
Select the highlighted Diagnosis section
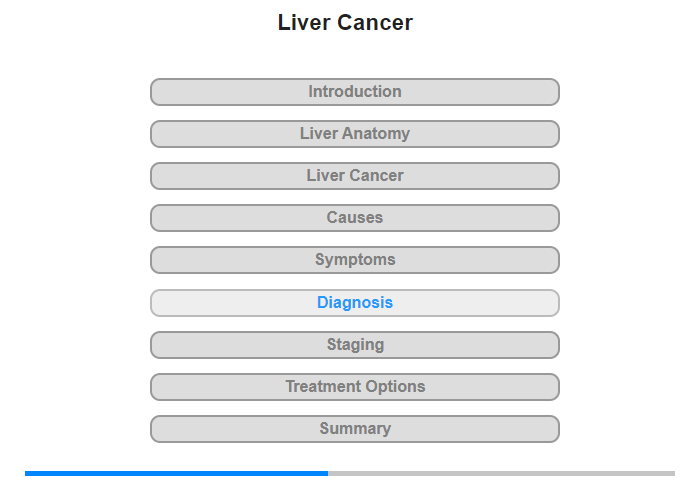pos(355,303)
